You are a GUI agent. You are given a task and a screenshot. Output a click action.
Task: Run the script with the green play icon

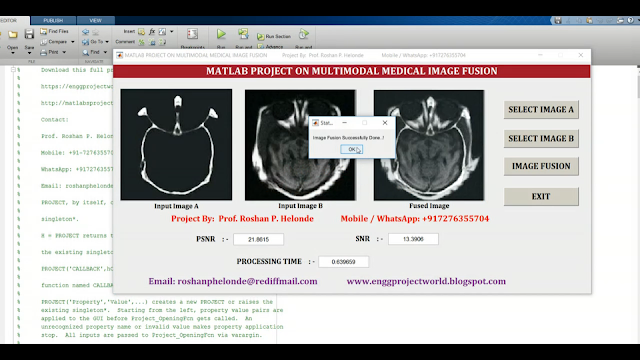pos(221,34)
